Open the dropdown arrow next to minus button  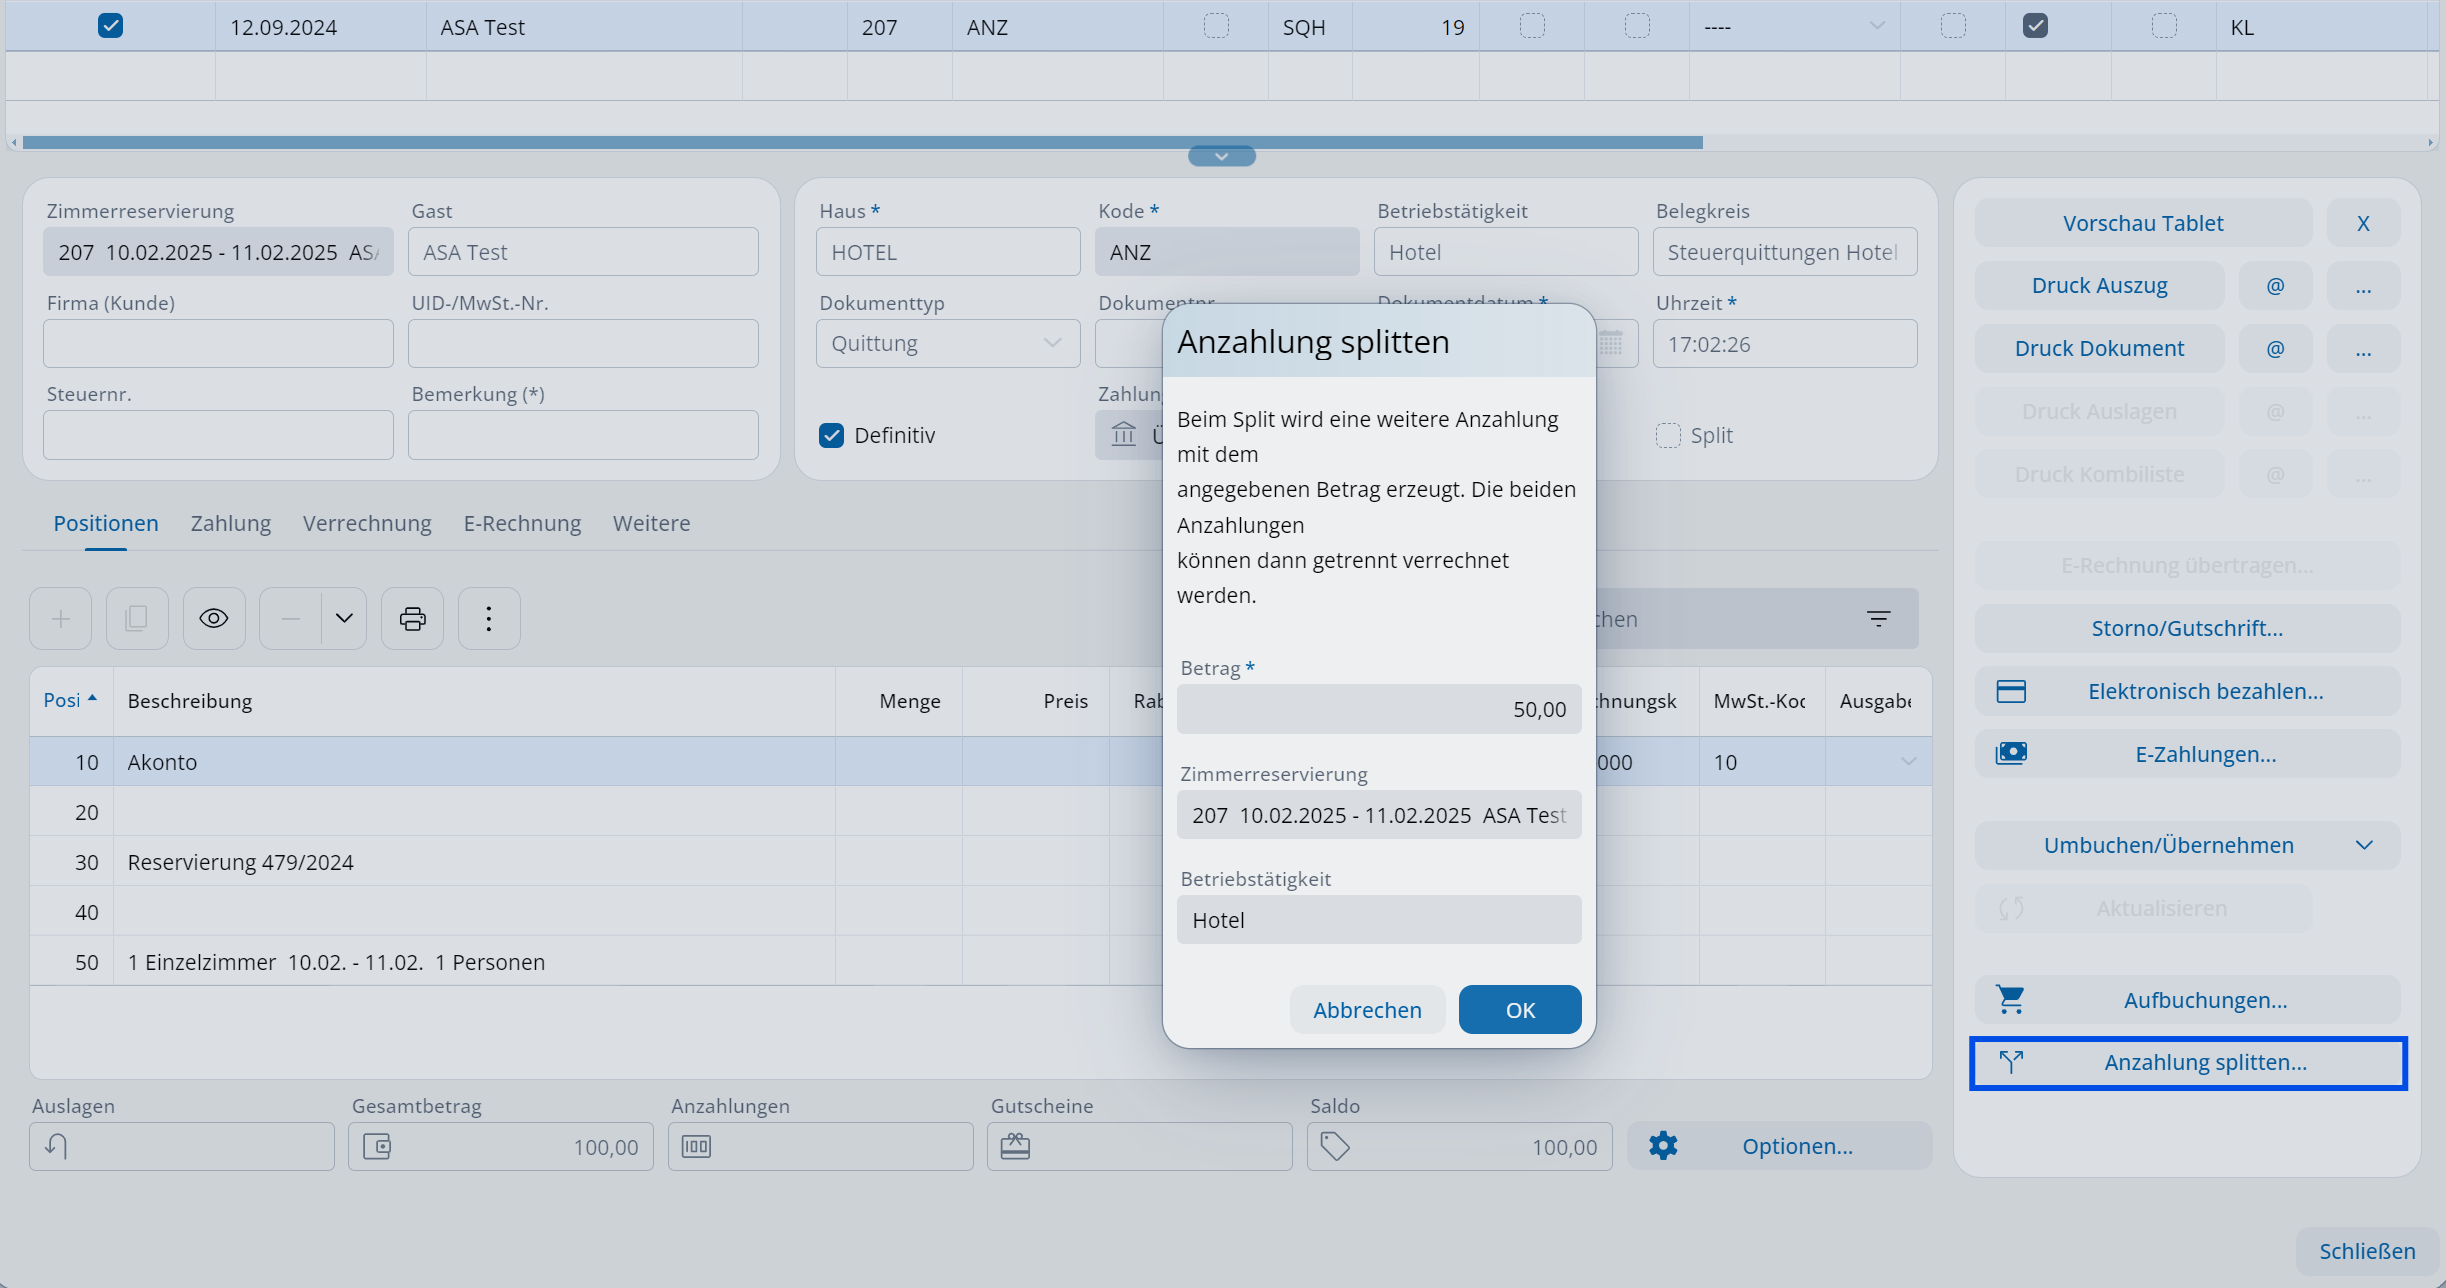pyautogui.click(x=344, y=618)
